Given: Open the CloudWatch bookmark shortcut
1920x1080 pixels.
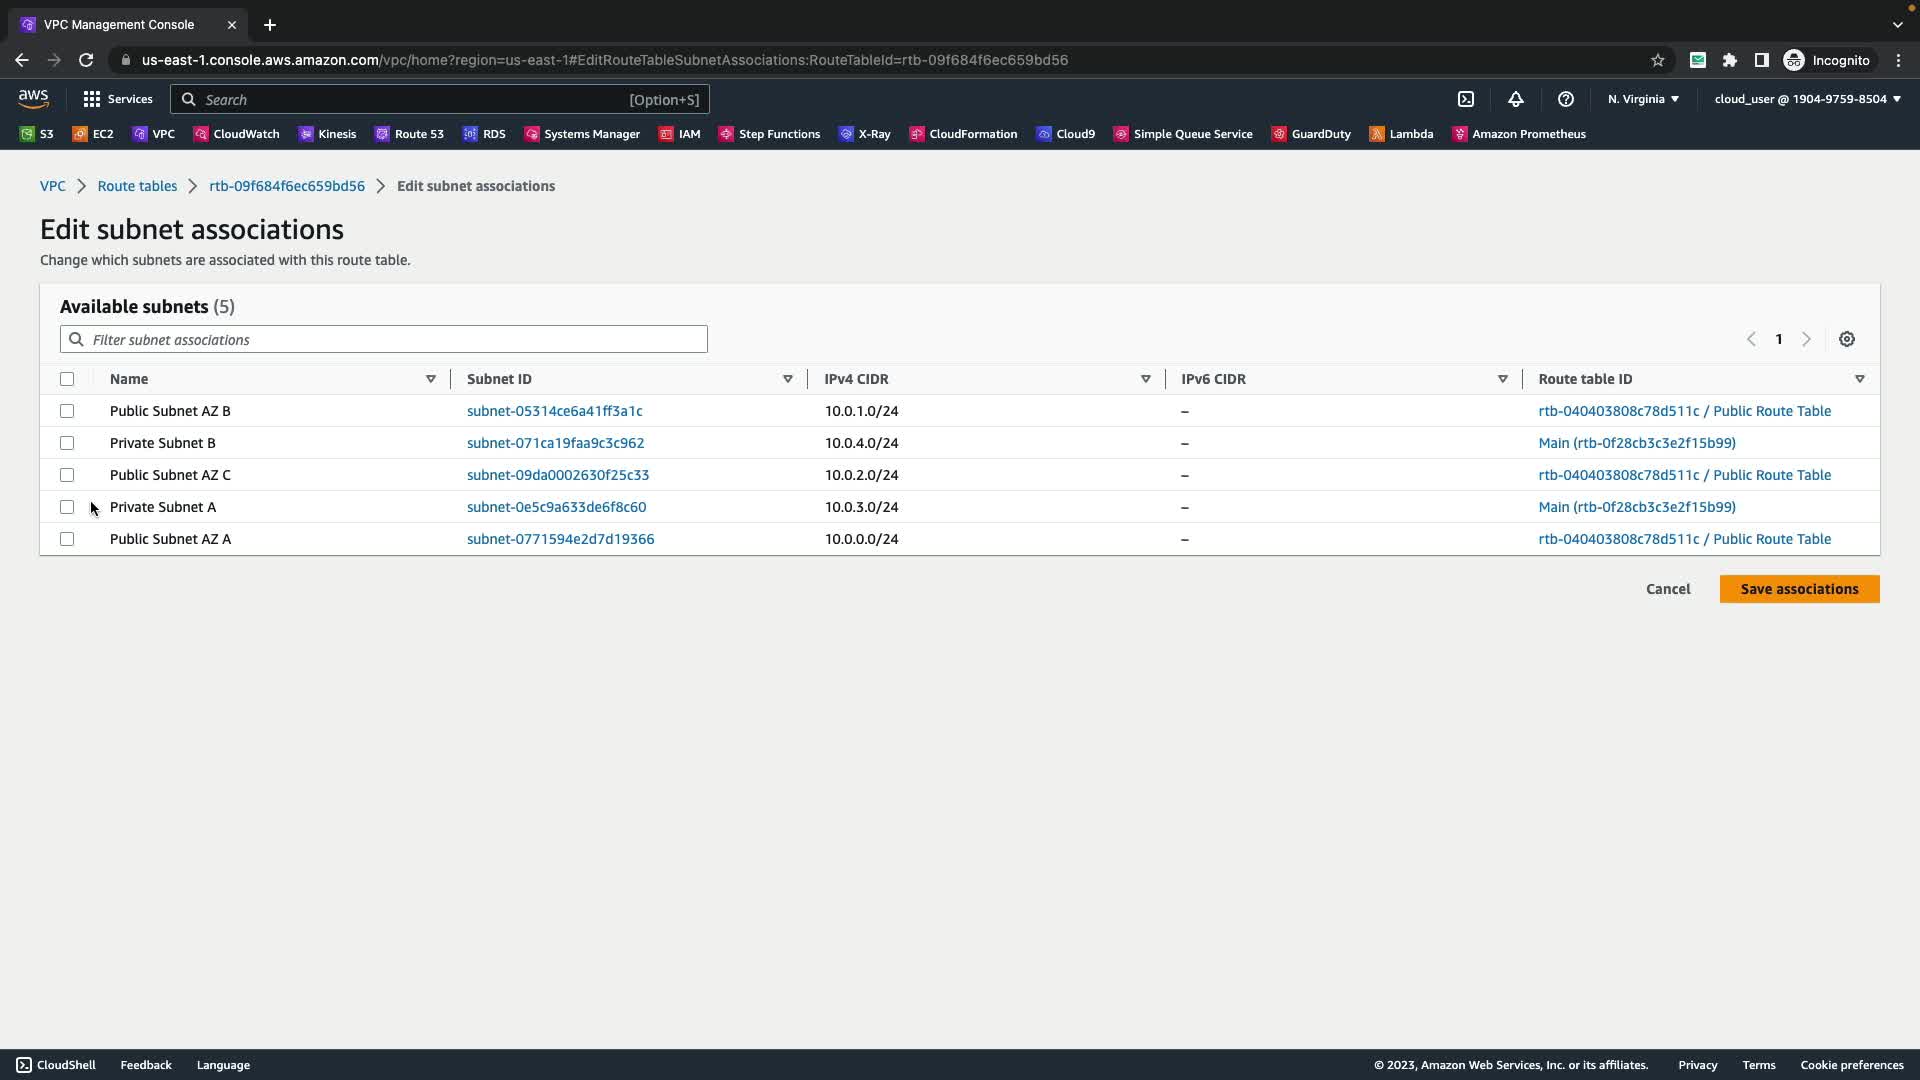Looking at the screenshot, I should pos(236,134).
